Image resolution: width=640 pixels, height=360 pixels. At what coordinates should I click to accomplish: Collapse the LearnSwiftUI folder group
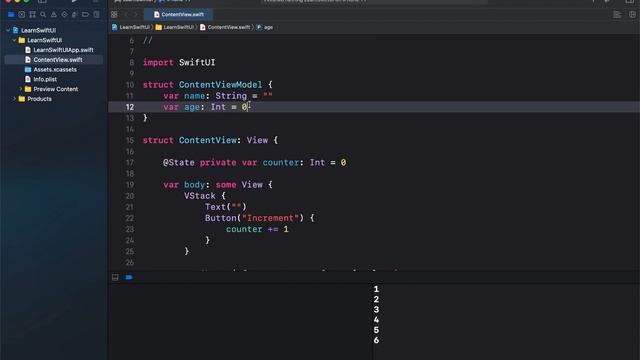click(x=14, y=40)
